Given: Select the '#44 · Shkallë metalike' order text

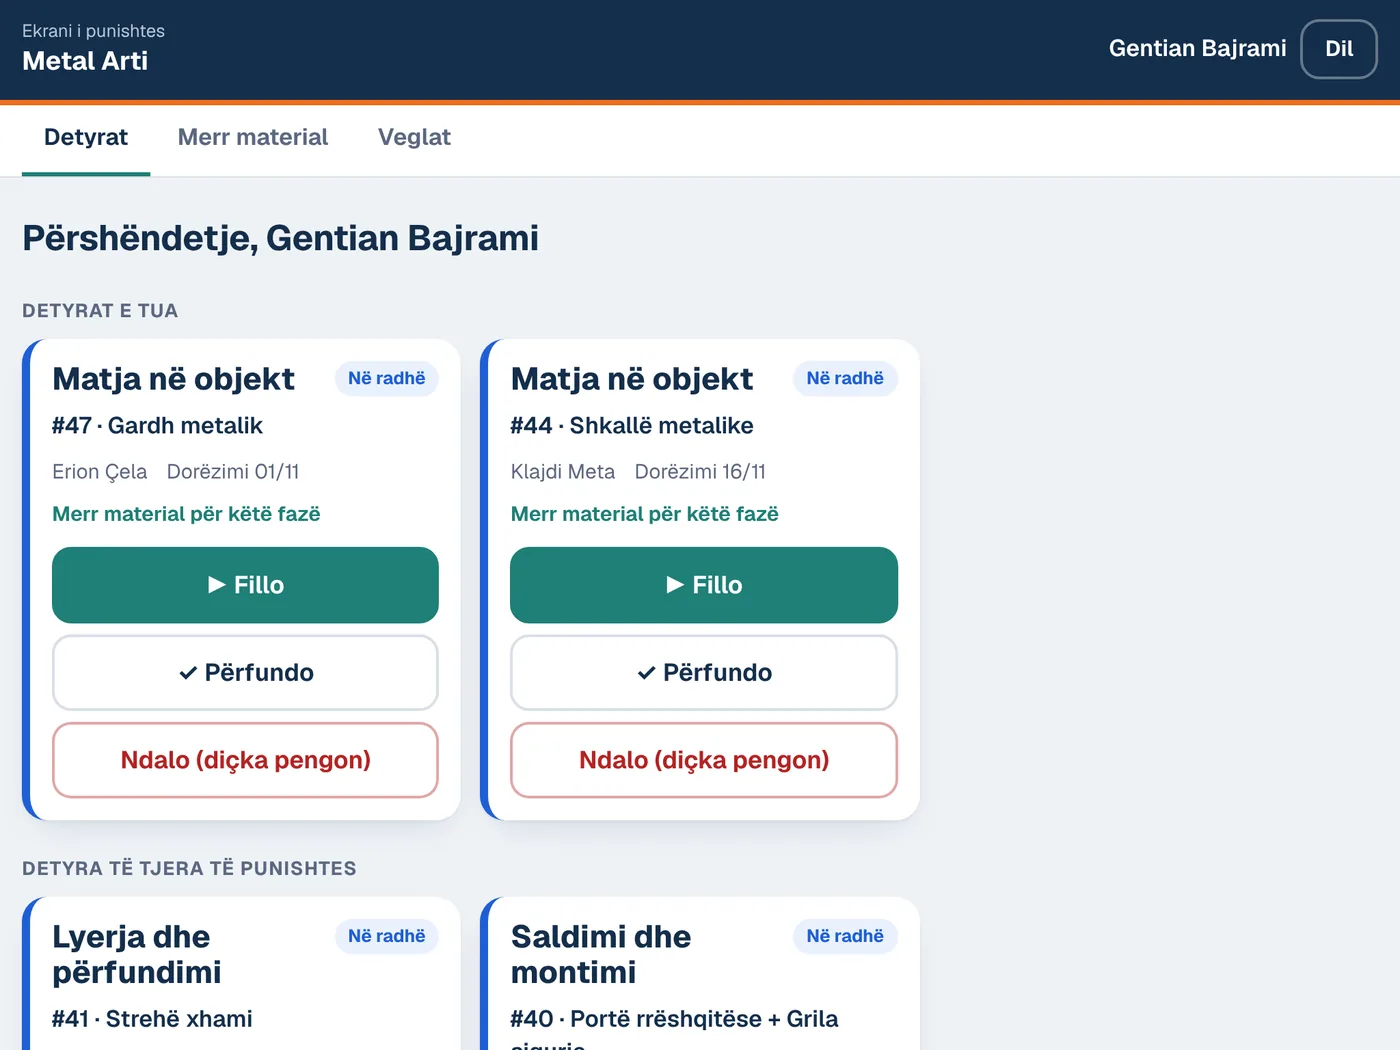Looking at the screenshot, I should 632,426.
